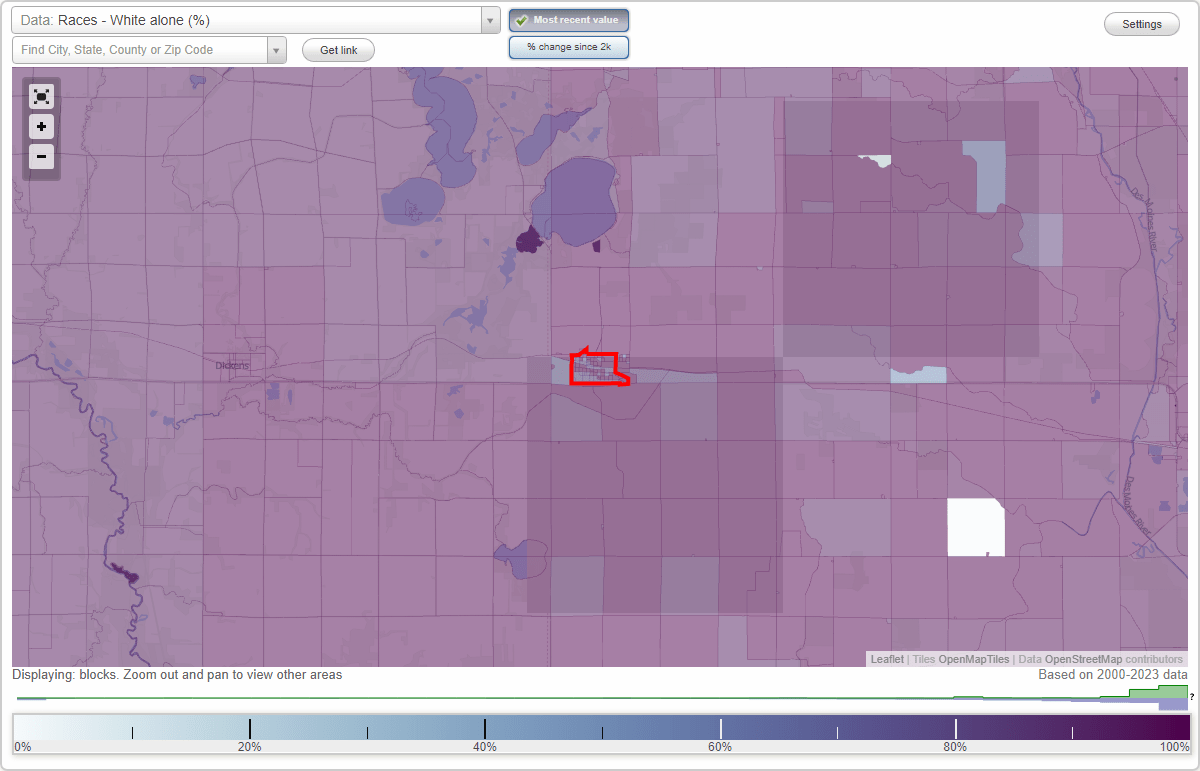The image size is (1200, 771).
Task: Click the Dickens town label on the map
Action: pos(233,365)
